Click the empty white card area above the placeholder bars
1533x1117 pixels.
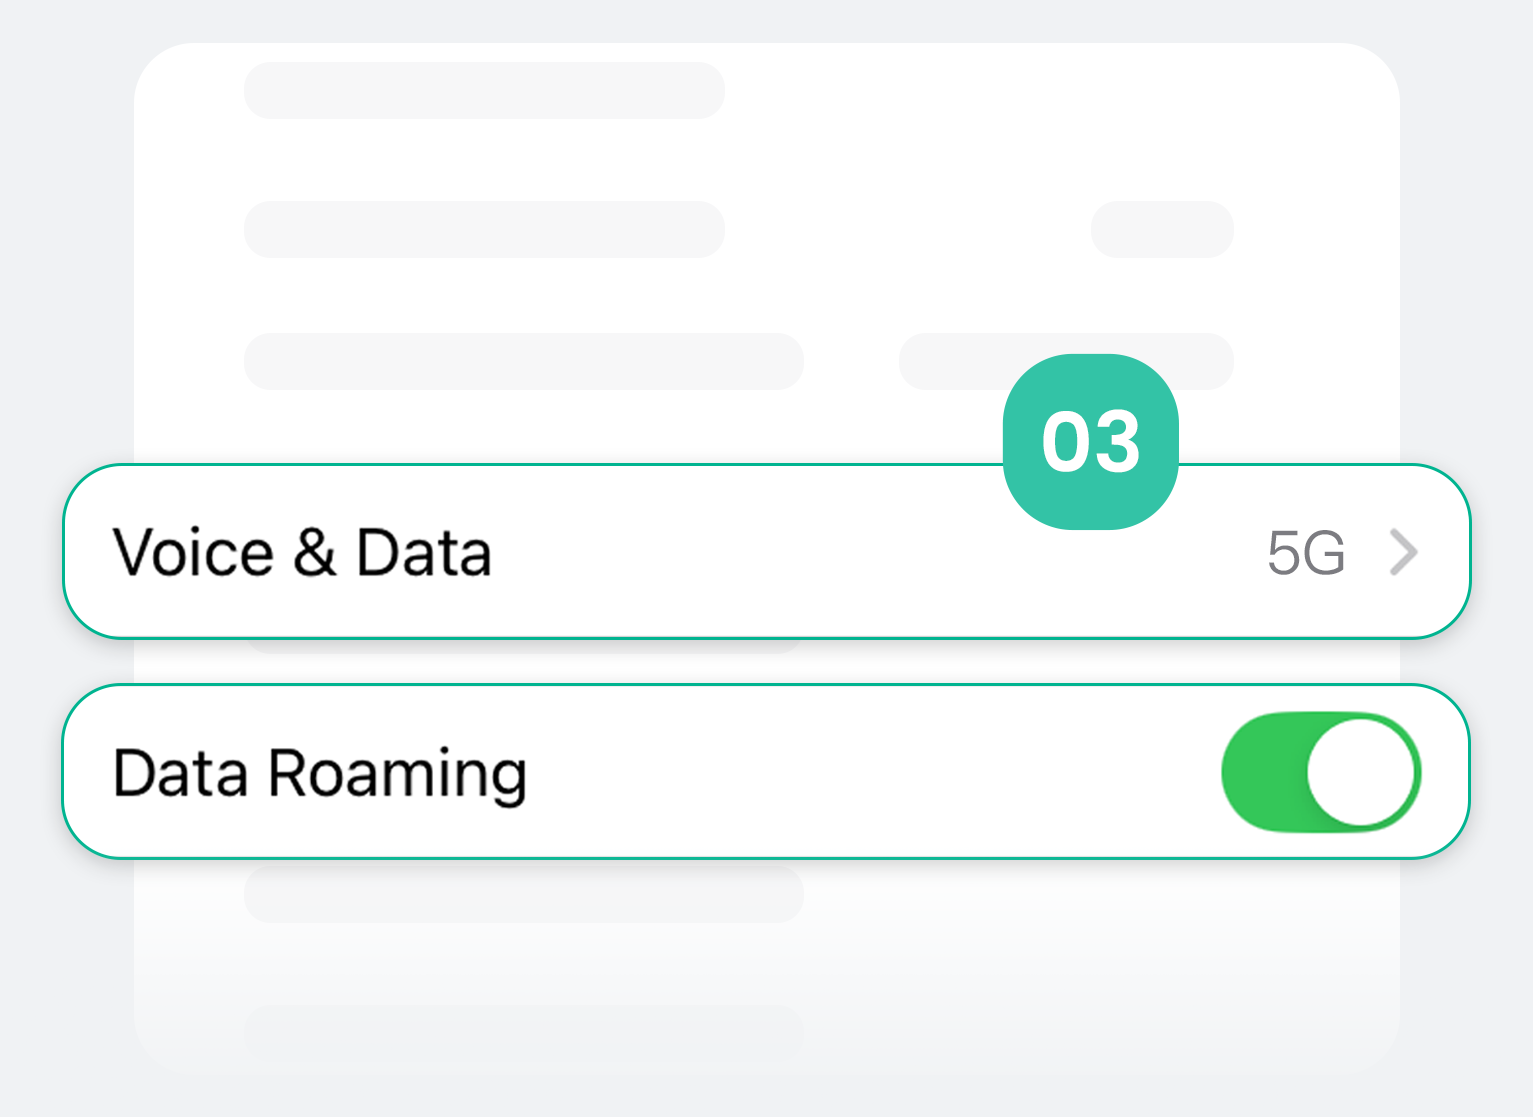coord(1000,100)
